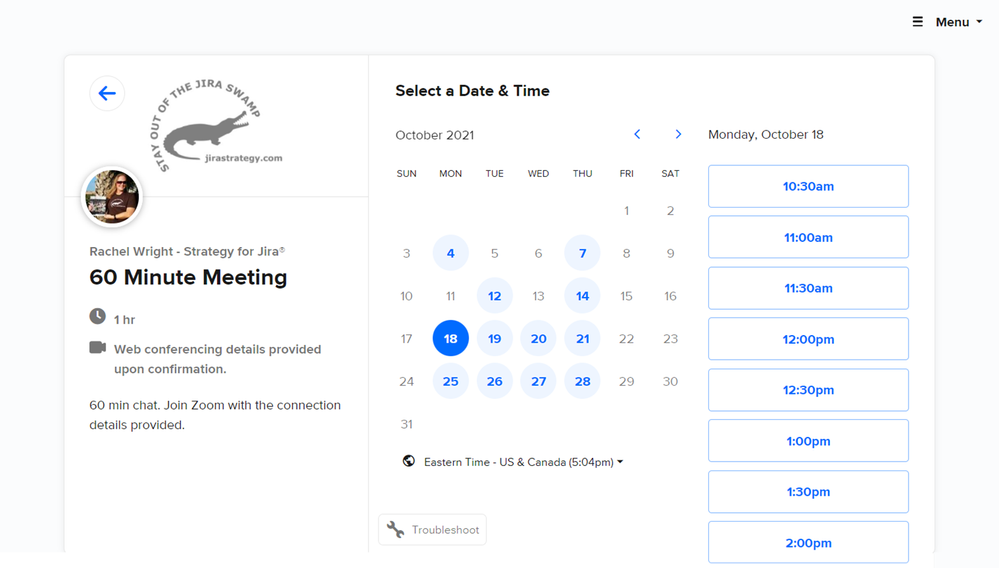The image size is (999, 568).
Task: Click the globe time zone icon
Action: click(409, 461)
